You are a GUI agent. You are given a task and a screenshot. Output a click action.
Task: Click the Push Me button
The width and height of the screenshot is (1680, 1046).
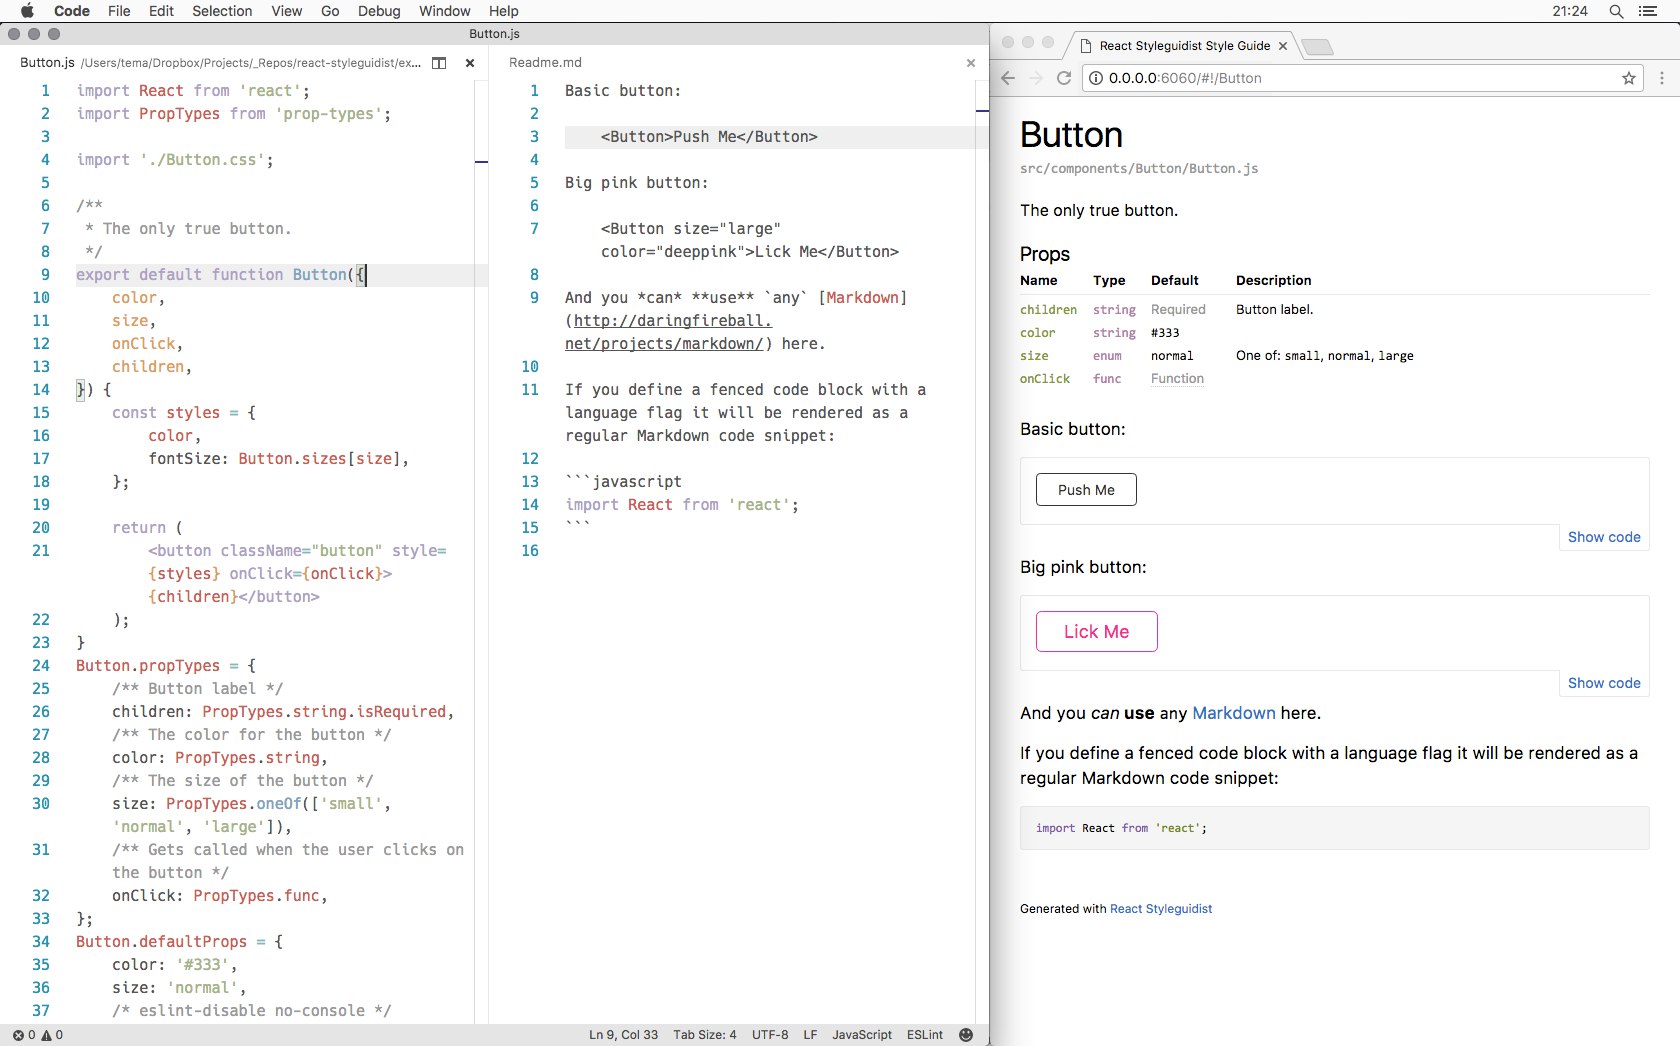[1086, 490]
